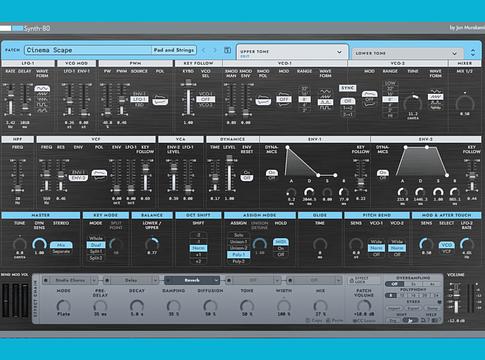Image resolution: width=485 pixels, height=360 pixels.
Task: Go to previous patch with left arrow
Action: pyautogui.click(x=204, y=50)
